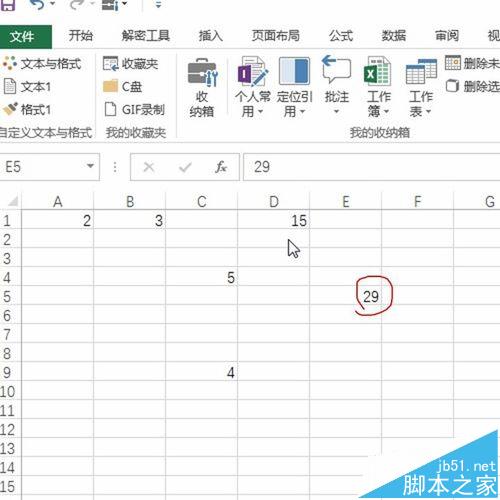The height and width of the screenshot is (500, 500).
Task: Switch to the 公式 tab
Action: (341, 35)
